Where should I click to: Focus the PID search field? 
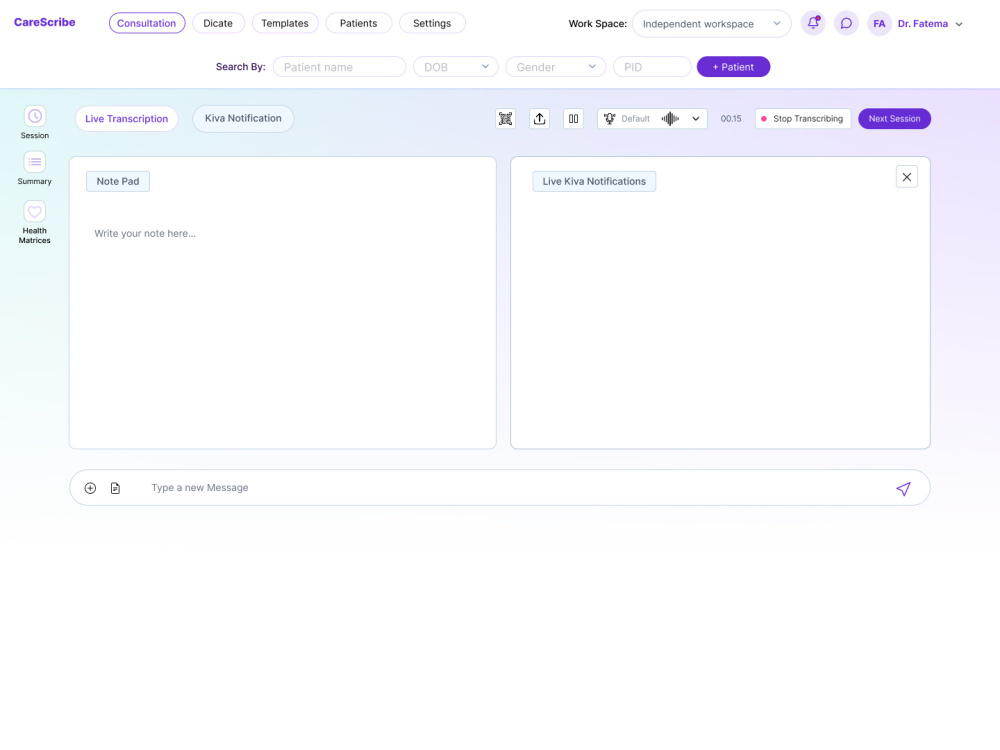coord(652,67)
